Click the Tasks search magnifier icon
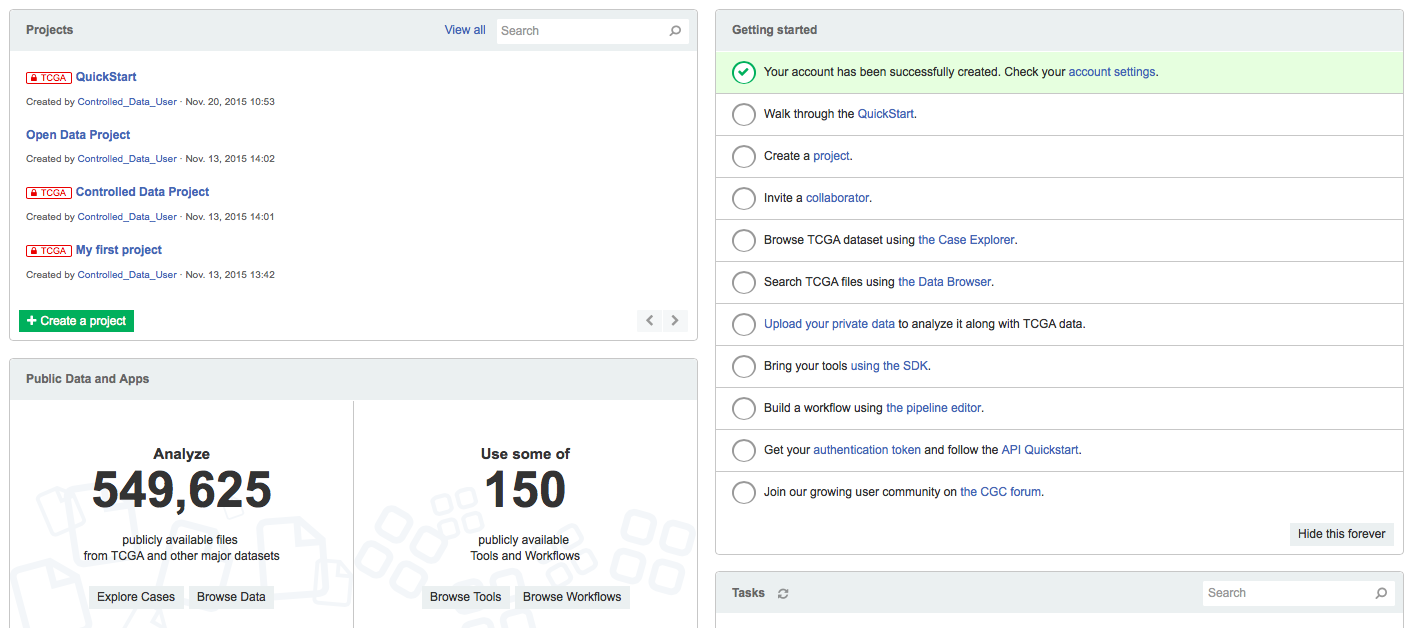The height and width of the screenshot is (628, 1412). [x=1382, y=593]
